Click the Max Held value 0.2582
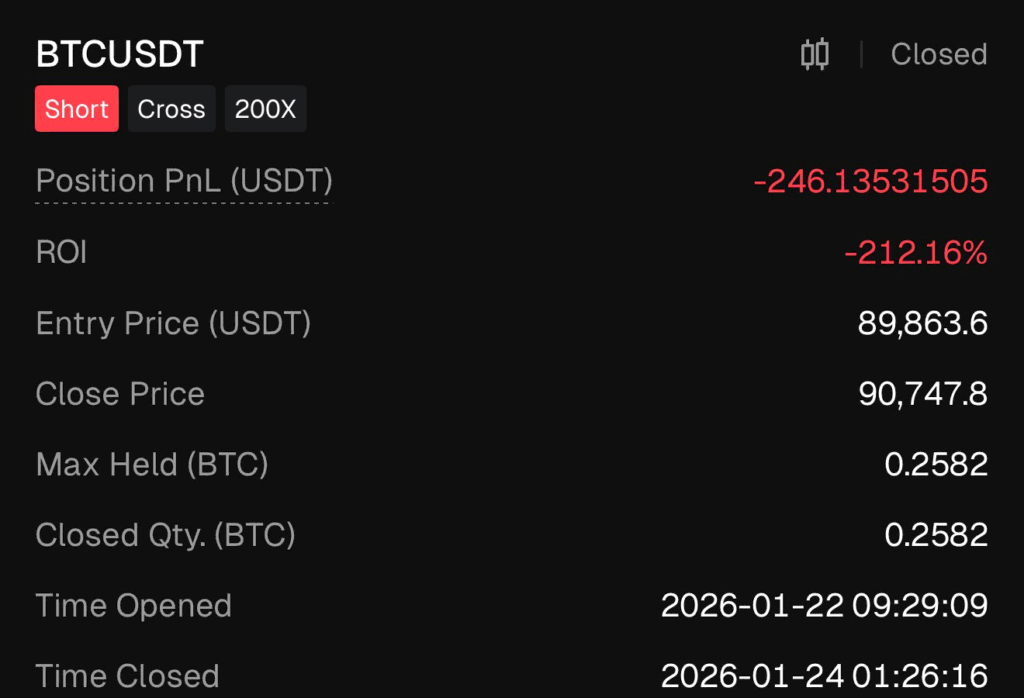This screenshot has width=1024, height=698. [x=936, y=464]
